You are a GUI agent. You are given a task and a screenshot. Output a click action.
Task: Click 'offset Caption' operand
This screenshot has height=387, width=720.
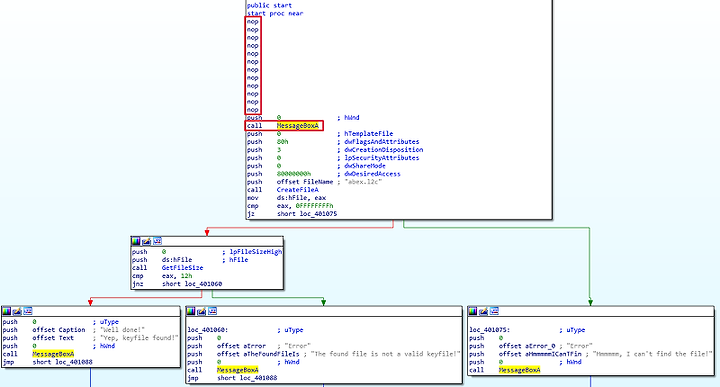click(x=59, y=330)
